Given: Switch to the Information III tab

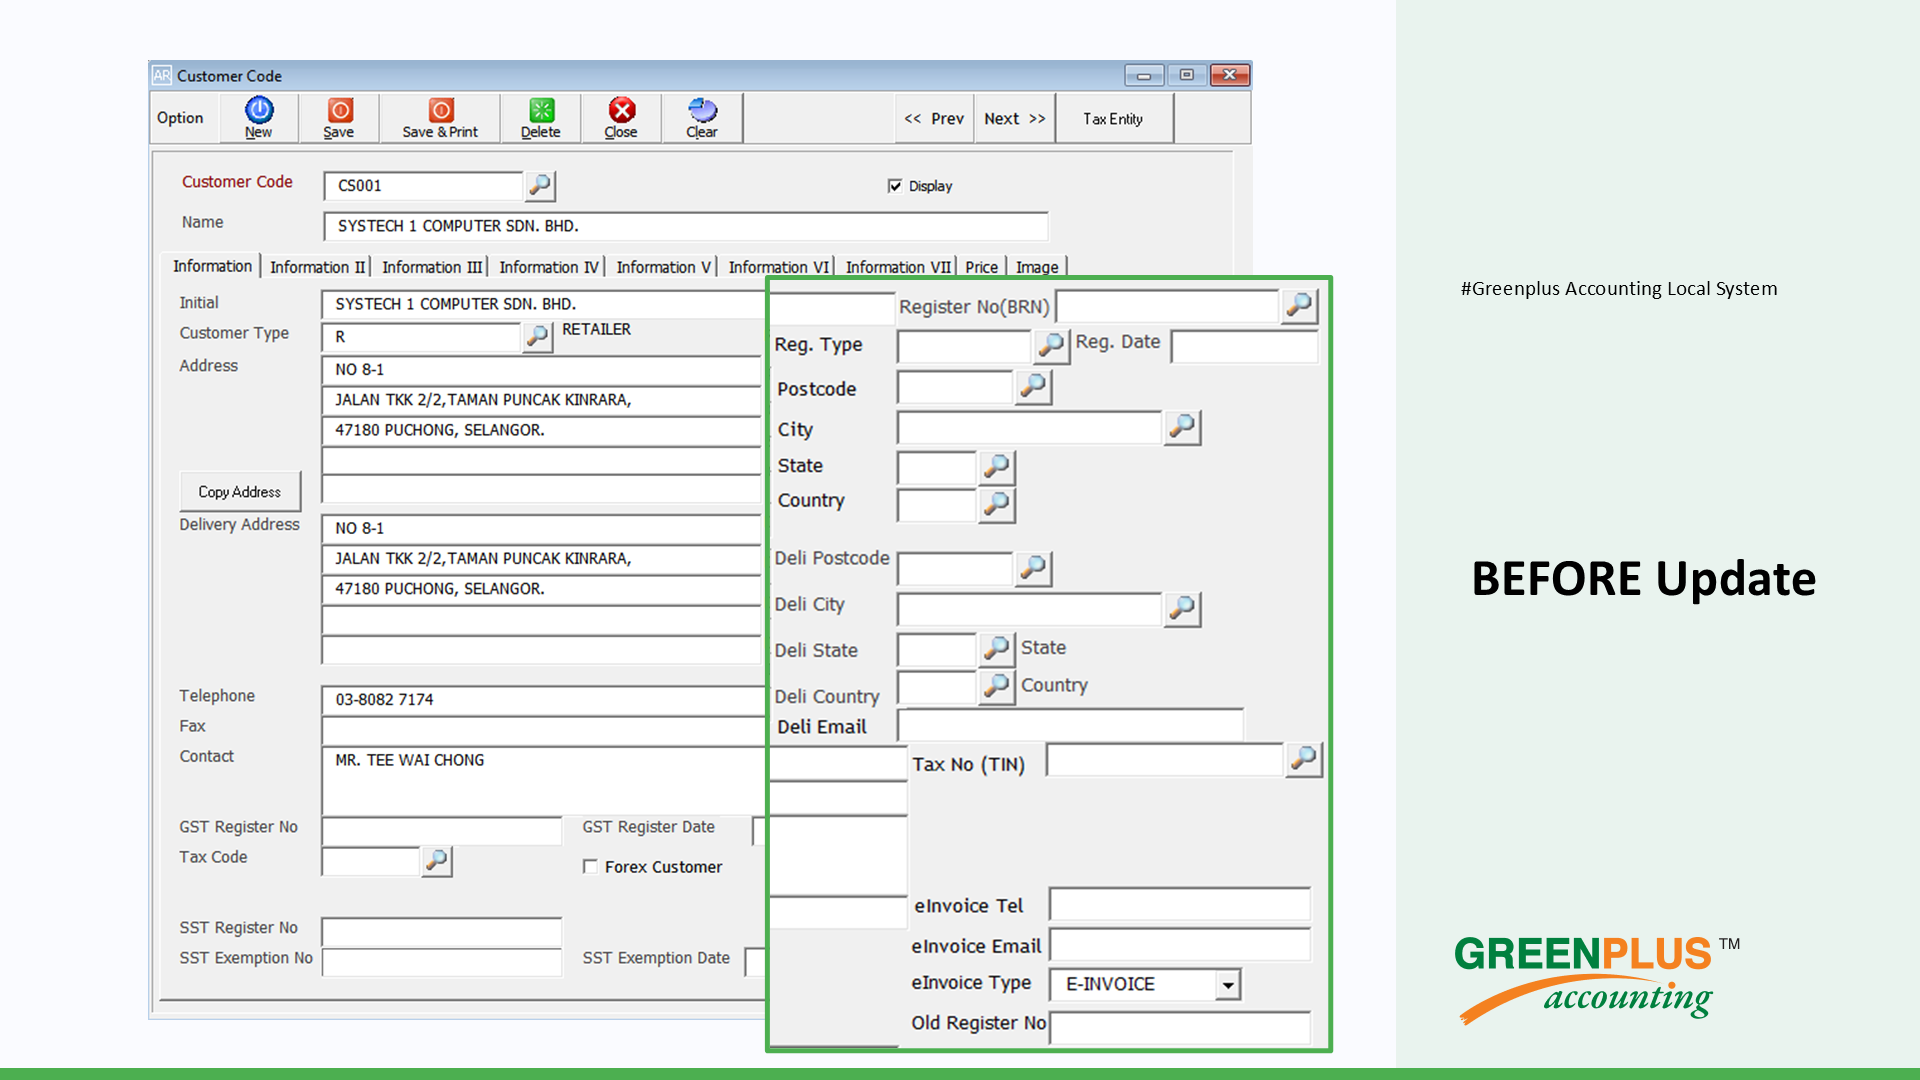Looking at the screenshot, I should (x=432, y=267).
